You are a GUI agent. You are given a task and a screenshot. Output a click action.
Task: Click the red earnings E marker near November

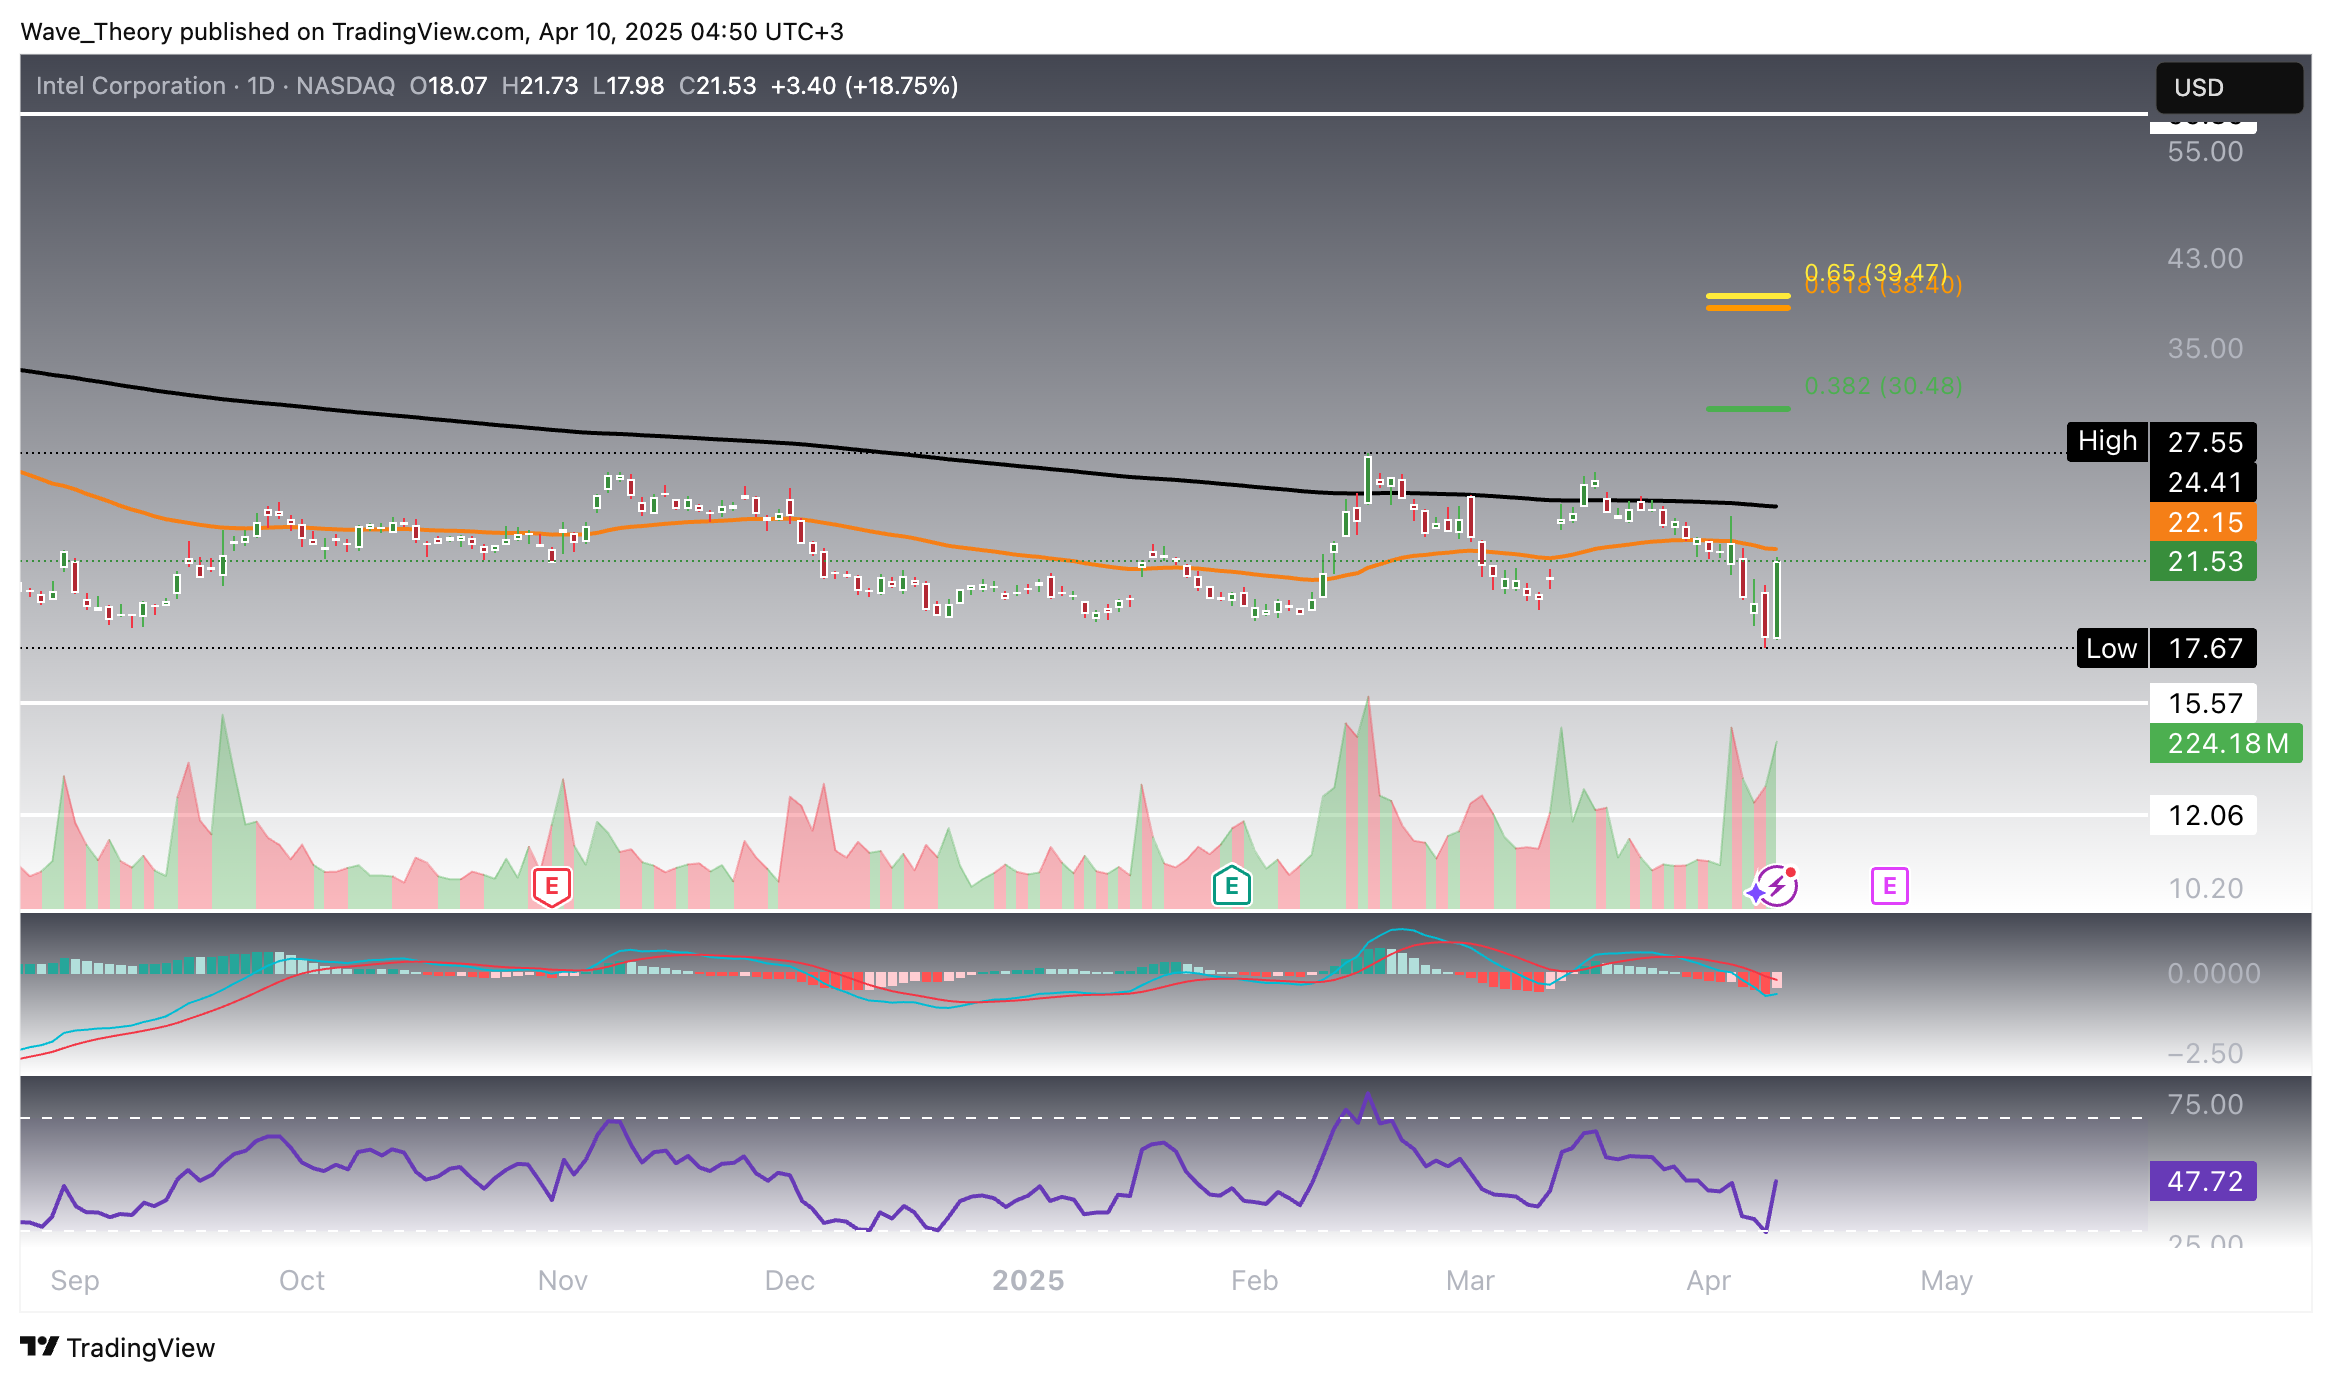(551, 886)
